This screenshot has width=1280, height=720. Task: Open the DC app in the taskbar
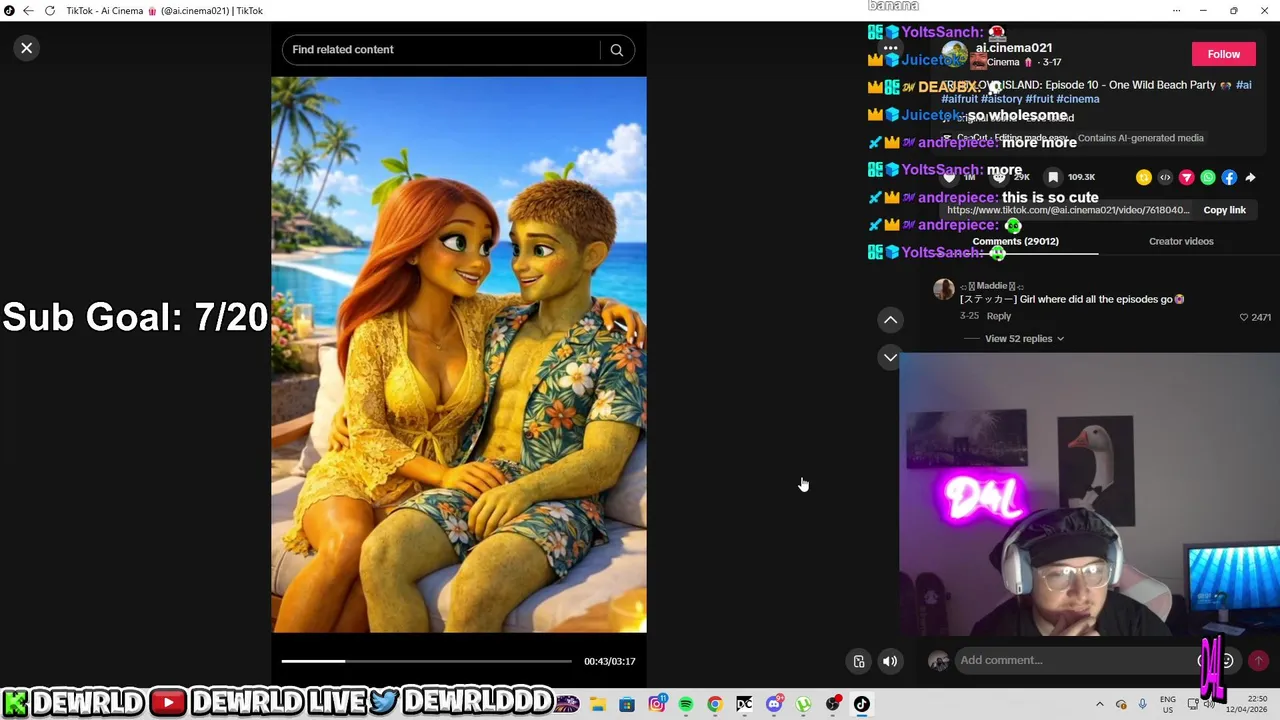pos(744,704)
